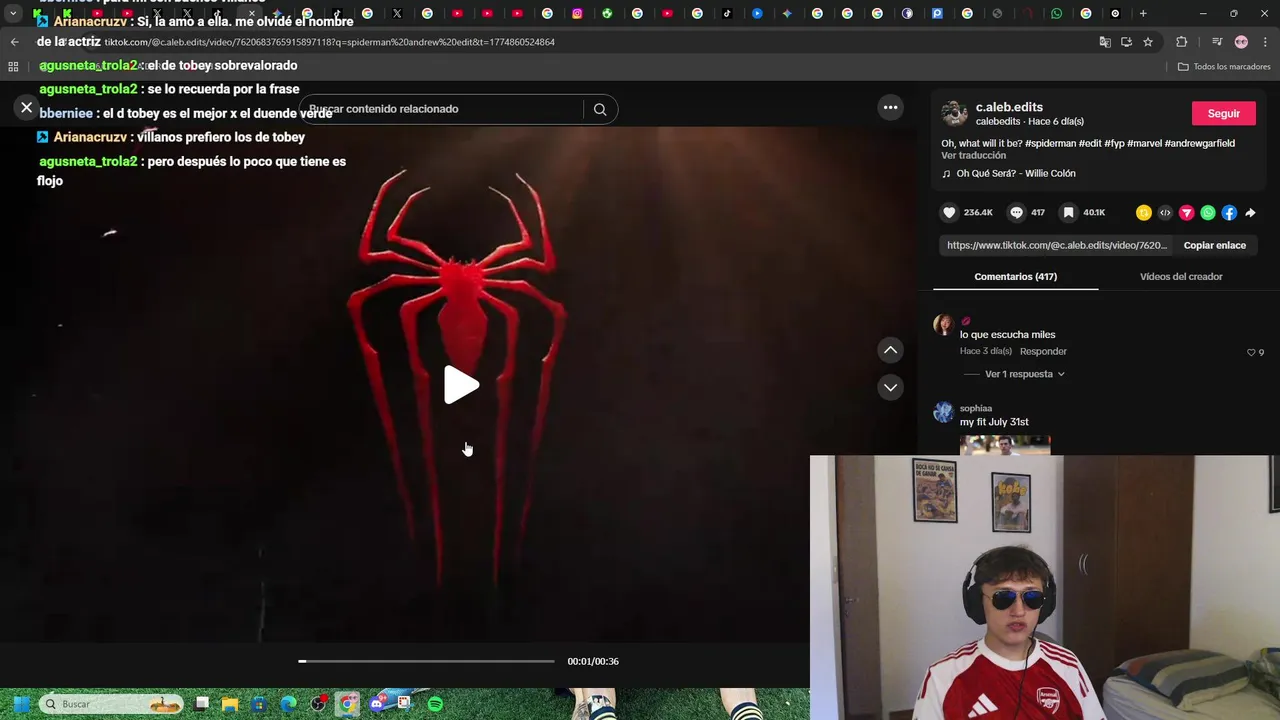Open the three-dot more options menu
The height and width of the screenshot is (720, 1280).
click(890, 107)
